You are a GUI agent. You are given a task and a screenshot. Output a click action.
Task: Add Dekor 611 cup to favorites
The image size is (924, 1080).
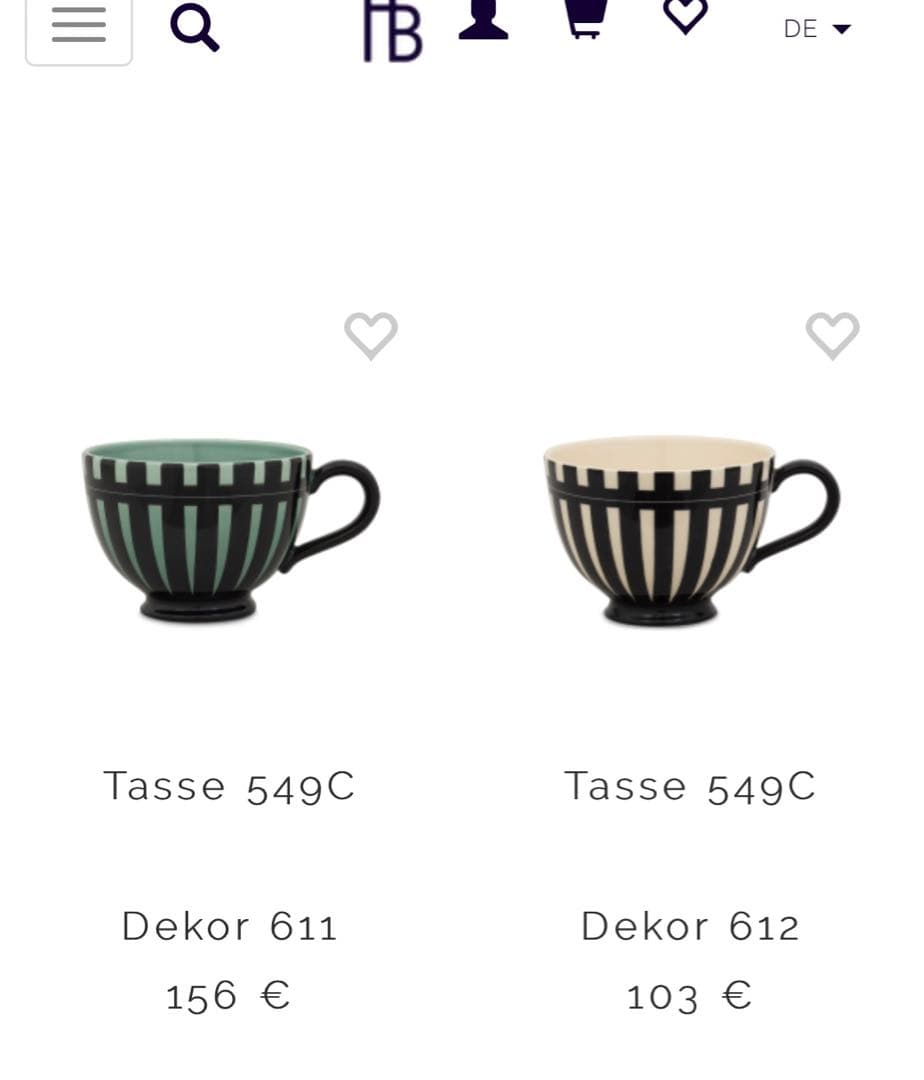tap(371, 336)
